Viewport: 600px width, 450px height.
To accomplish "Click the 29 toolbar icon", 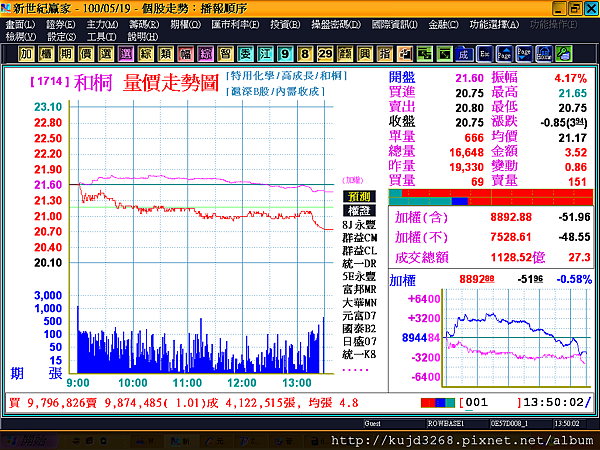I will (x=325, y=54).
